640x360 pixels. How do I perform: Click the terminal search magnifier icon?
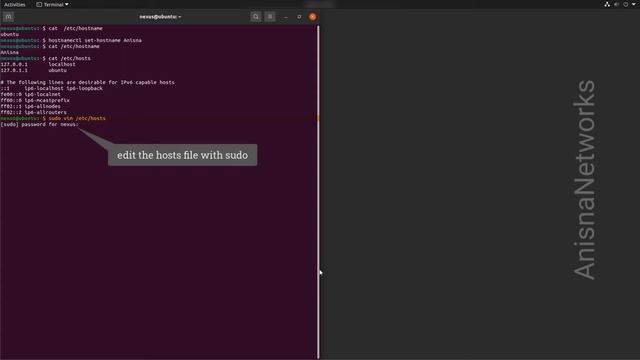coord(256,17)
